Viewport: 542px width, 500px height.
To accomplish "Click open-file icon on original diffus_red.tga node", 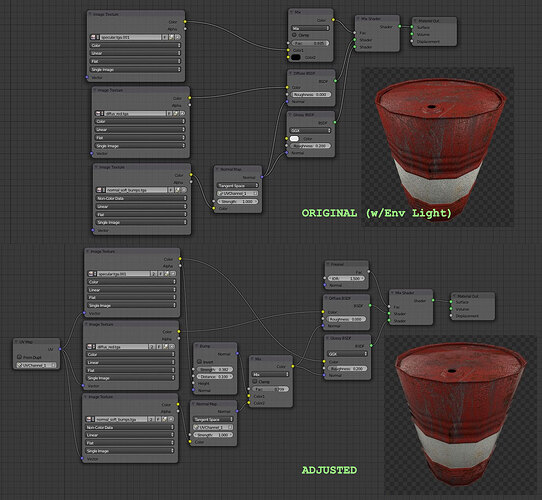I will pyautogui.click(x=176, y=113).
